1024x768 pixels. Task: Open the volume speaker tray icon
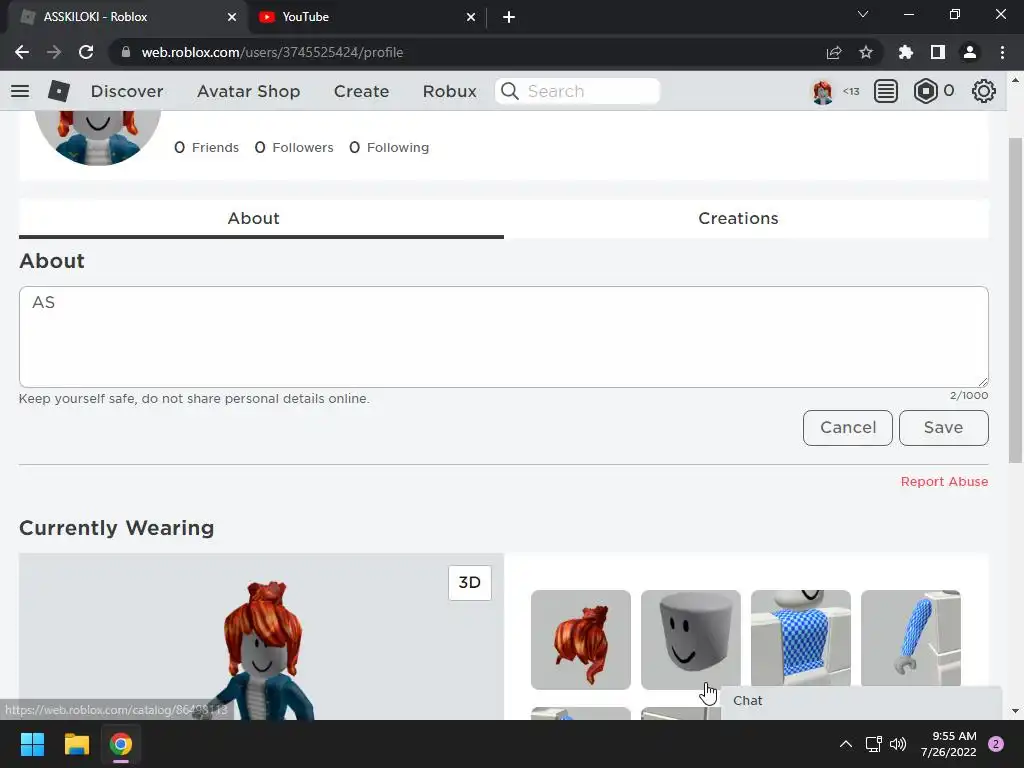click(898, 744)
